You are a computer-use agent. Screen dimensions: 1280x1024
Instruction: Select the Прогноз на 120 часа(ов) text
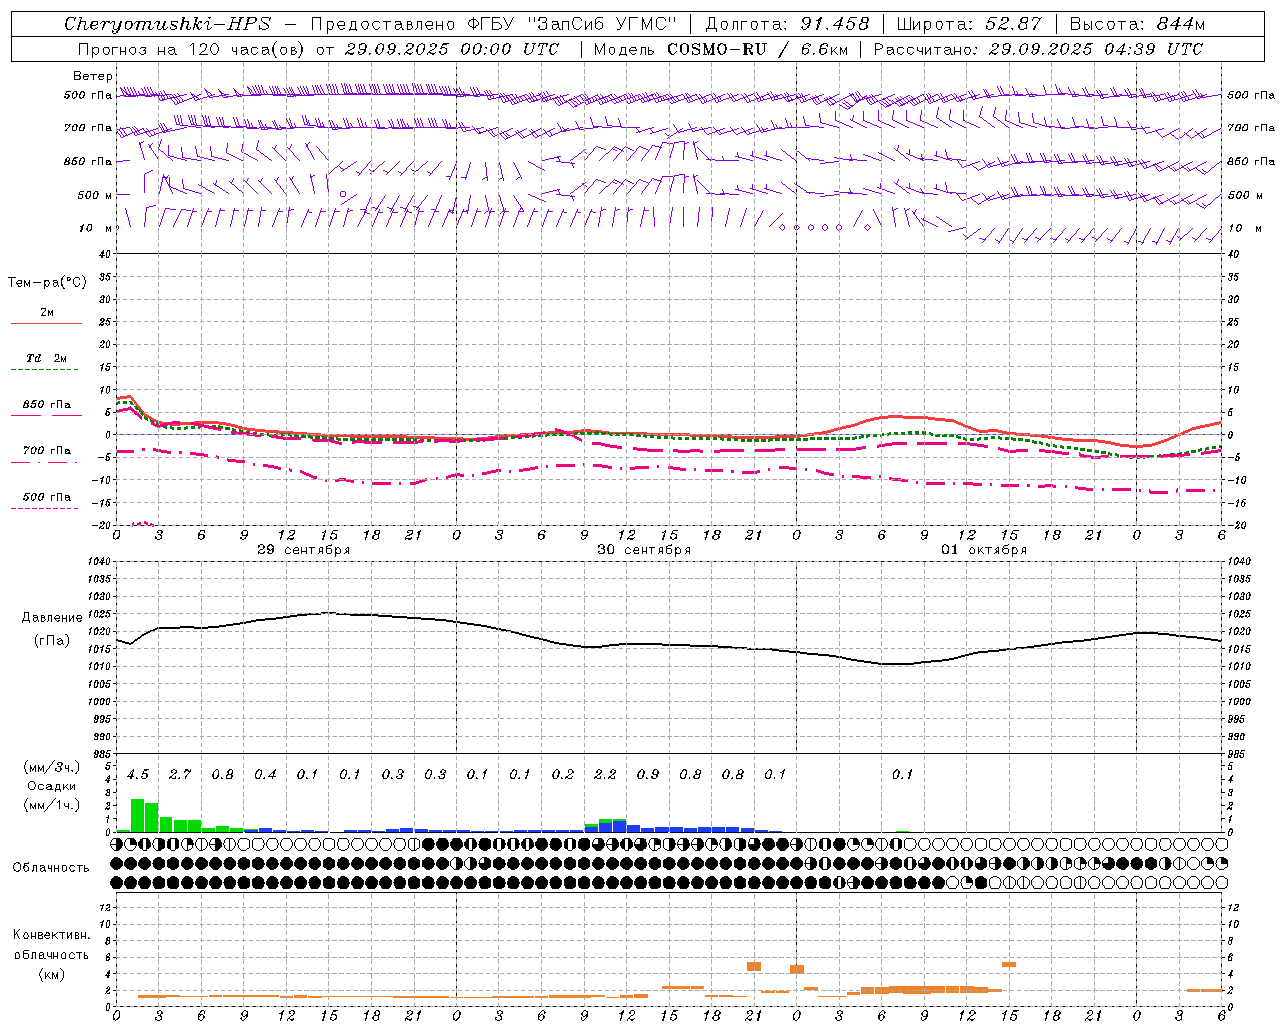(192, 49)
